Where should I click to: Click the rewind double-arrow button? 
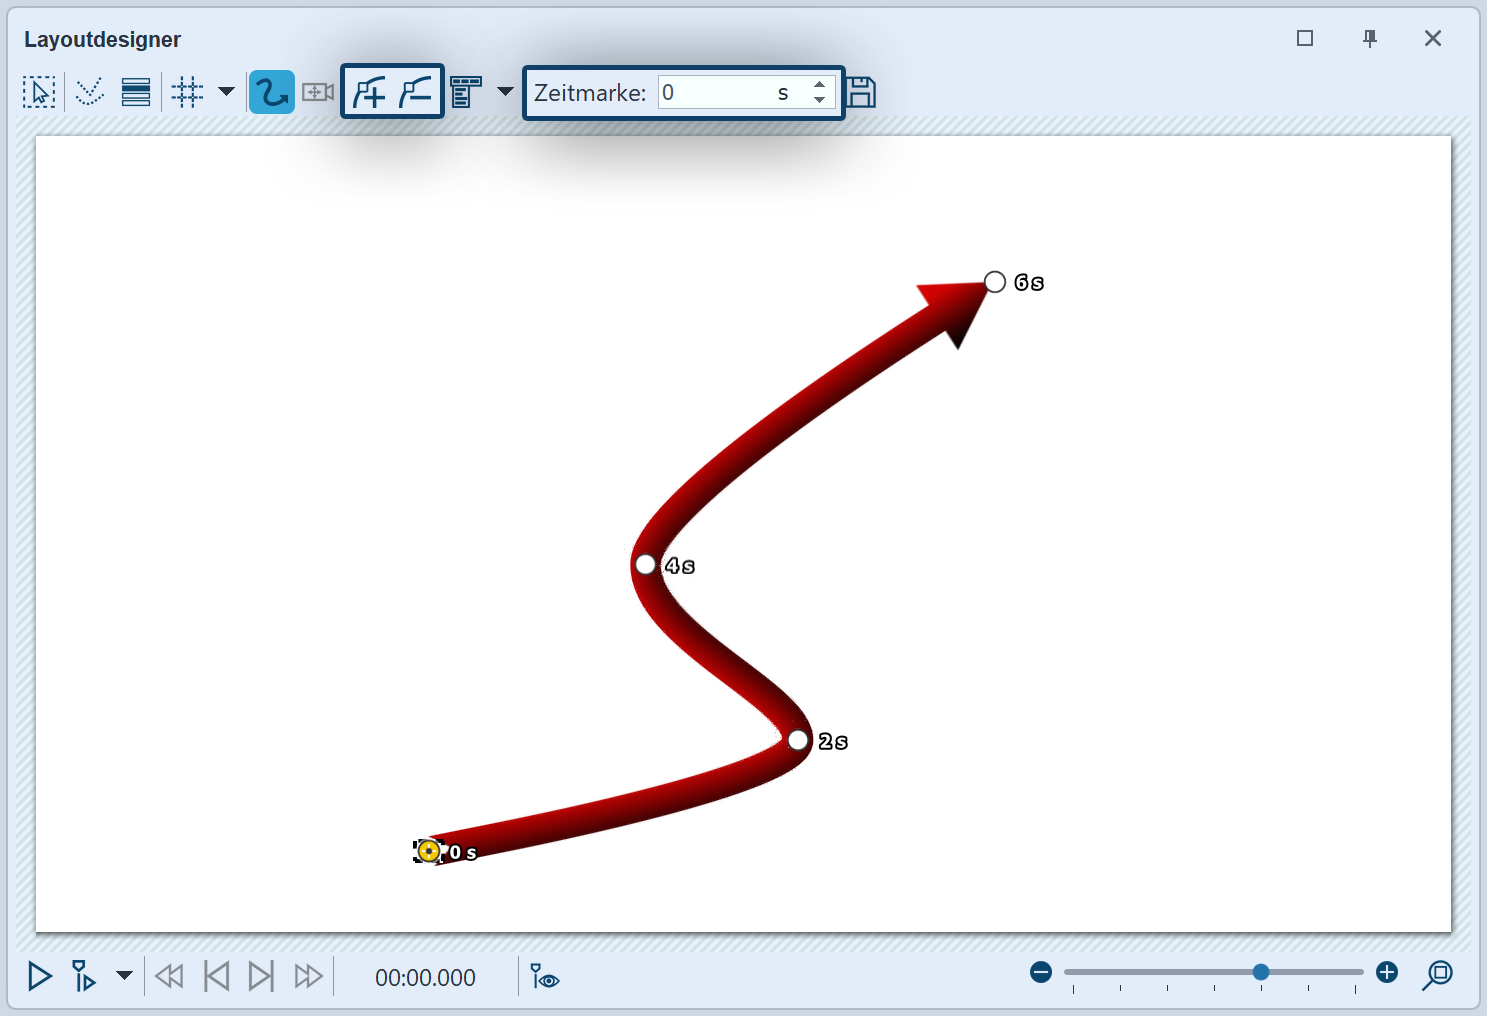click(169, 976)
